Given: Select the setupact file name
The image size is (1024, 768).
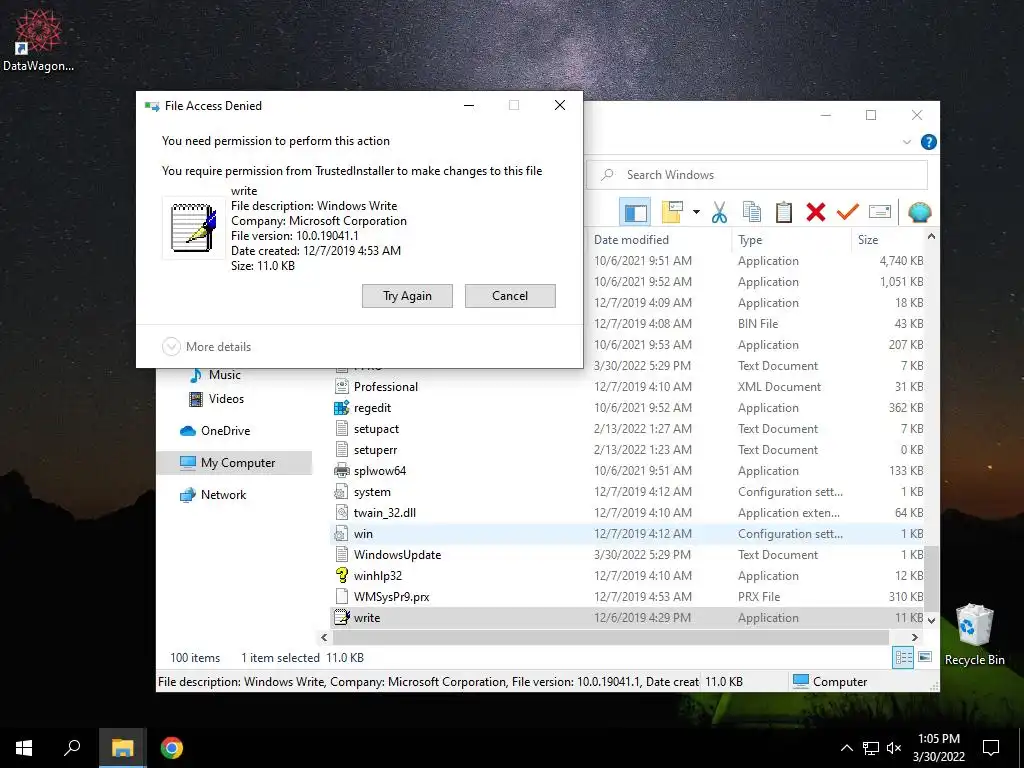Looking at the screenshot, I should point(376,429).
